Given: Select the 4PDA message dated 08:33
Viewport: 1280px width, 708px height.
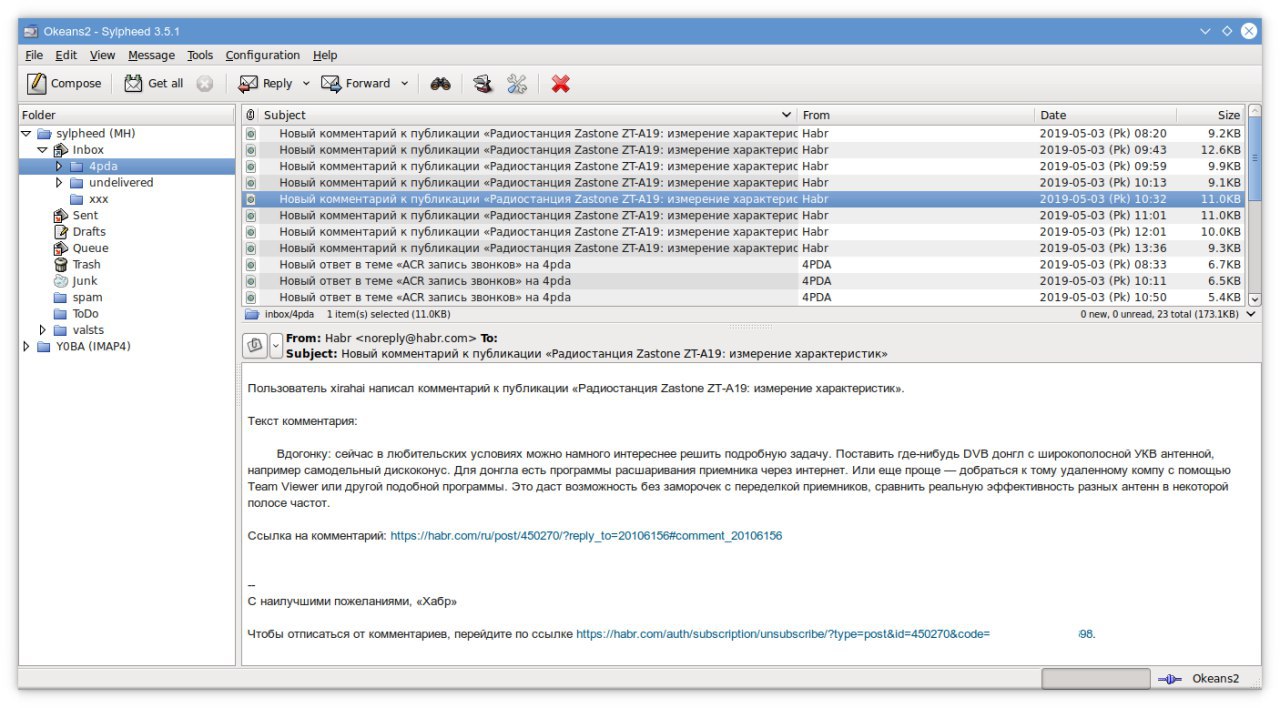Looking at the screenshot, I should coord(743,265).
